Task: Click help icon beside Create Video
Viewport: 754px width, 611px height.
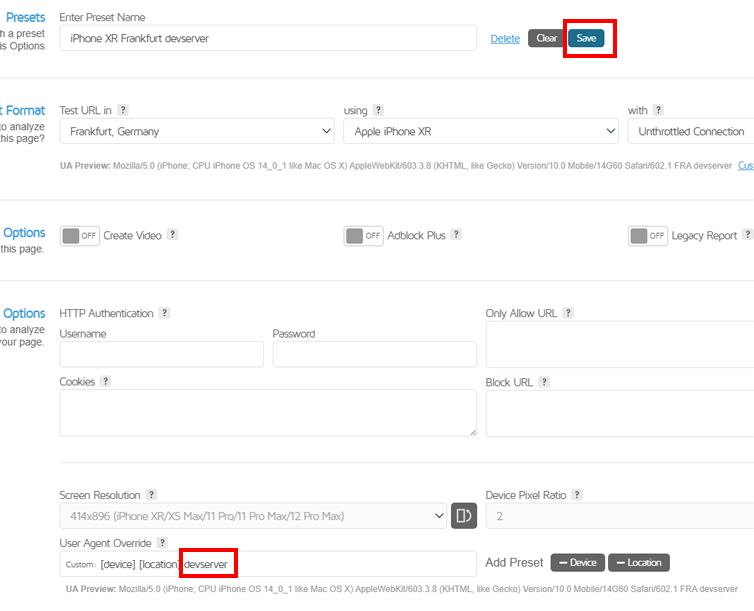Action: [x=172, y=235]
